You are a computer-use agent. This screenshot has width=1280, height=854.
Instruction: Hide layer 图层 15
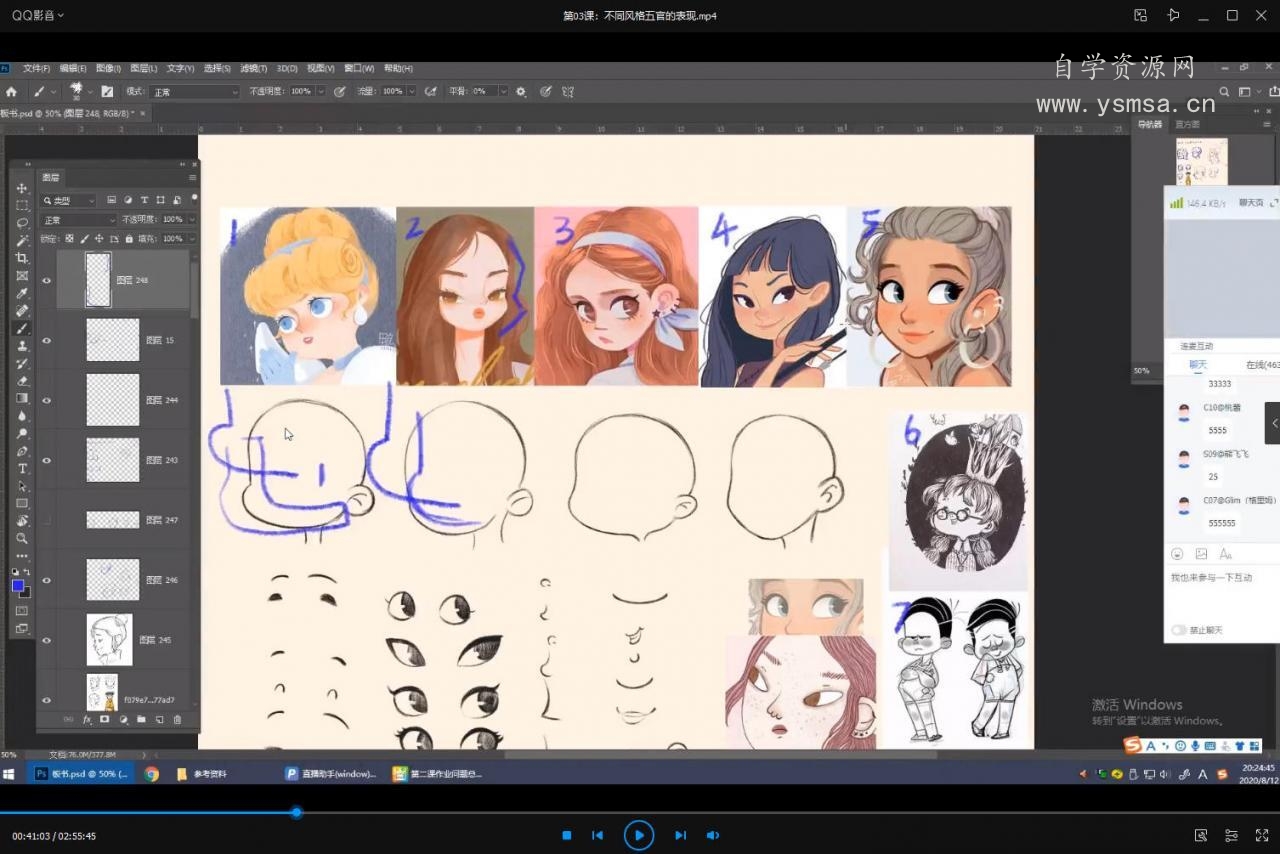46,340
